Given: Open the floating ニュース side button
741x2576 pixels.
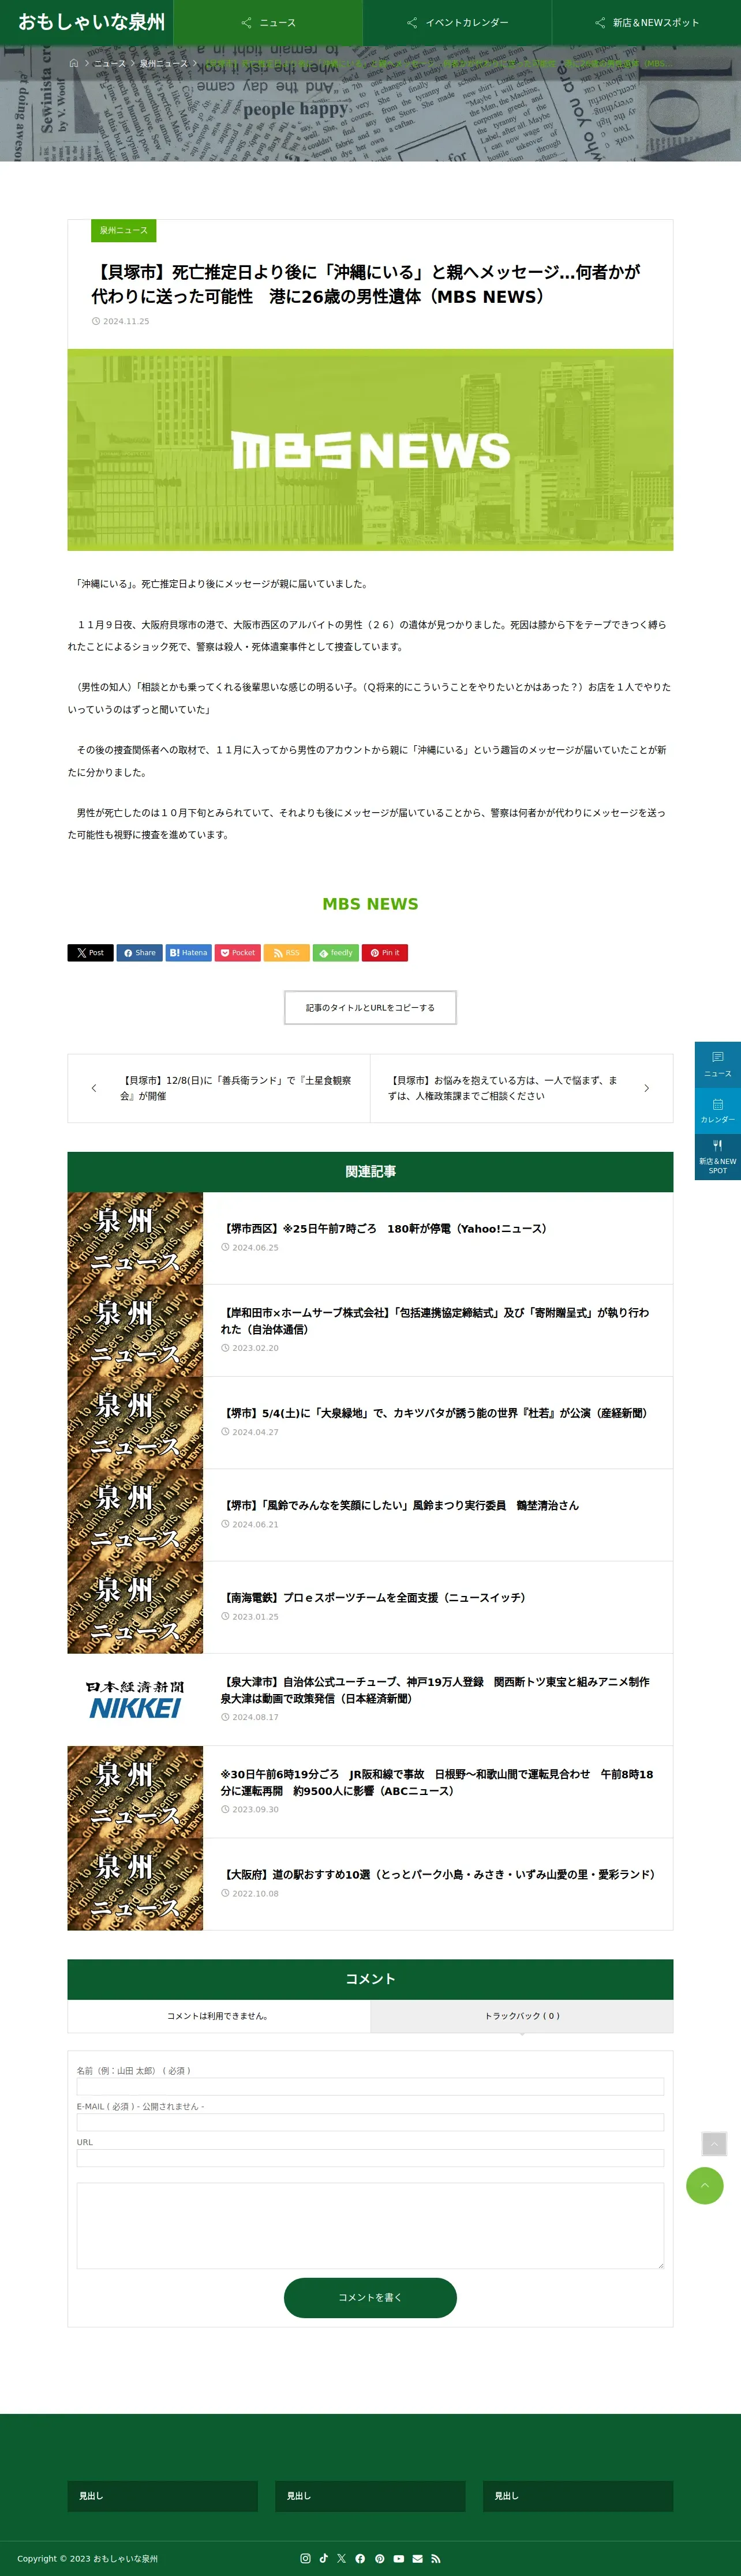Looking at the screenshot, I should pos(718,1064).
